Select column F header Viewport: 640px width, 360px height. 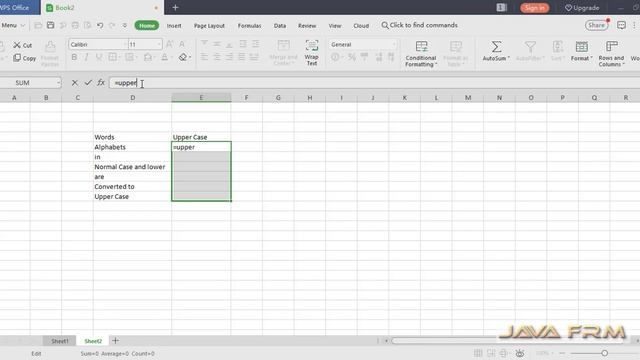[247, 98]
